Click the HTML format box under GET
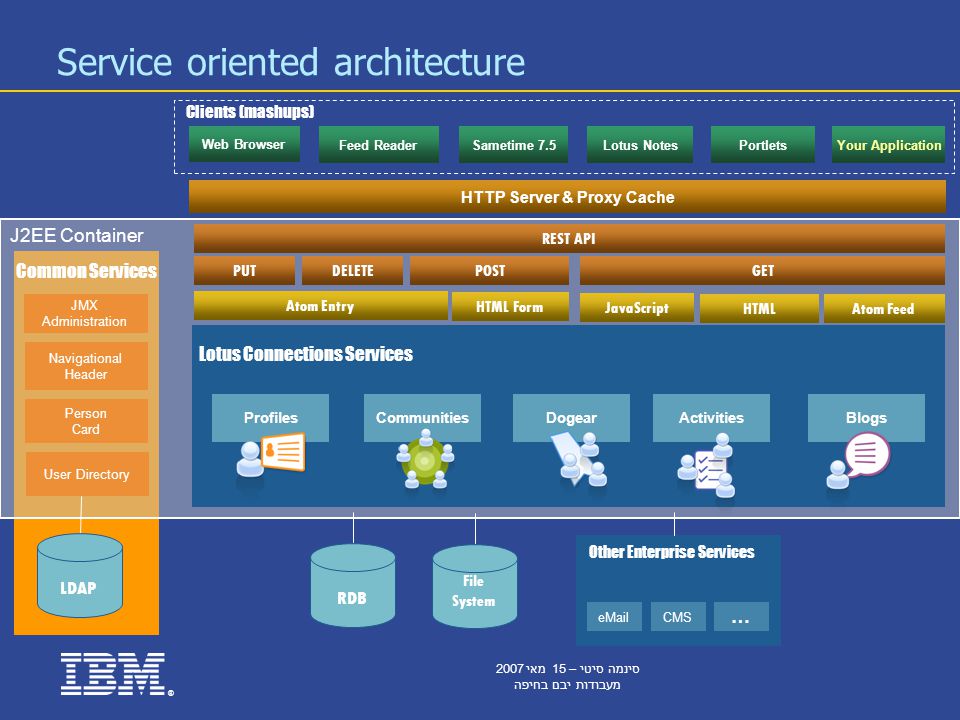This screenshot has height=720, width=960. click(x=759, y=309)
